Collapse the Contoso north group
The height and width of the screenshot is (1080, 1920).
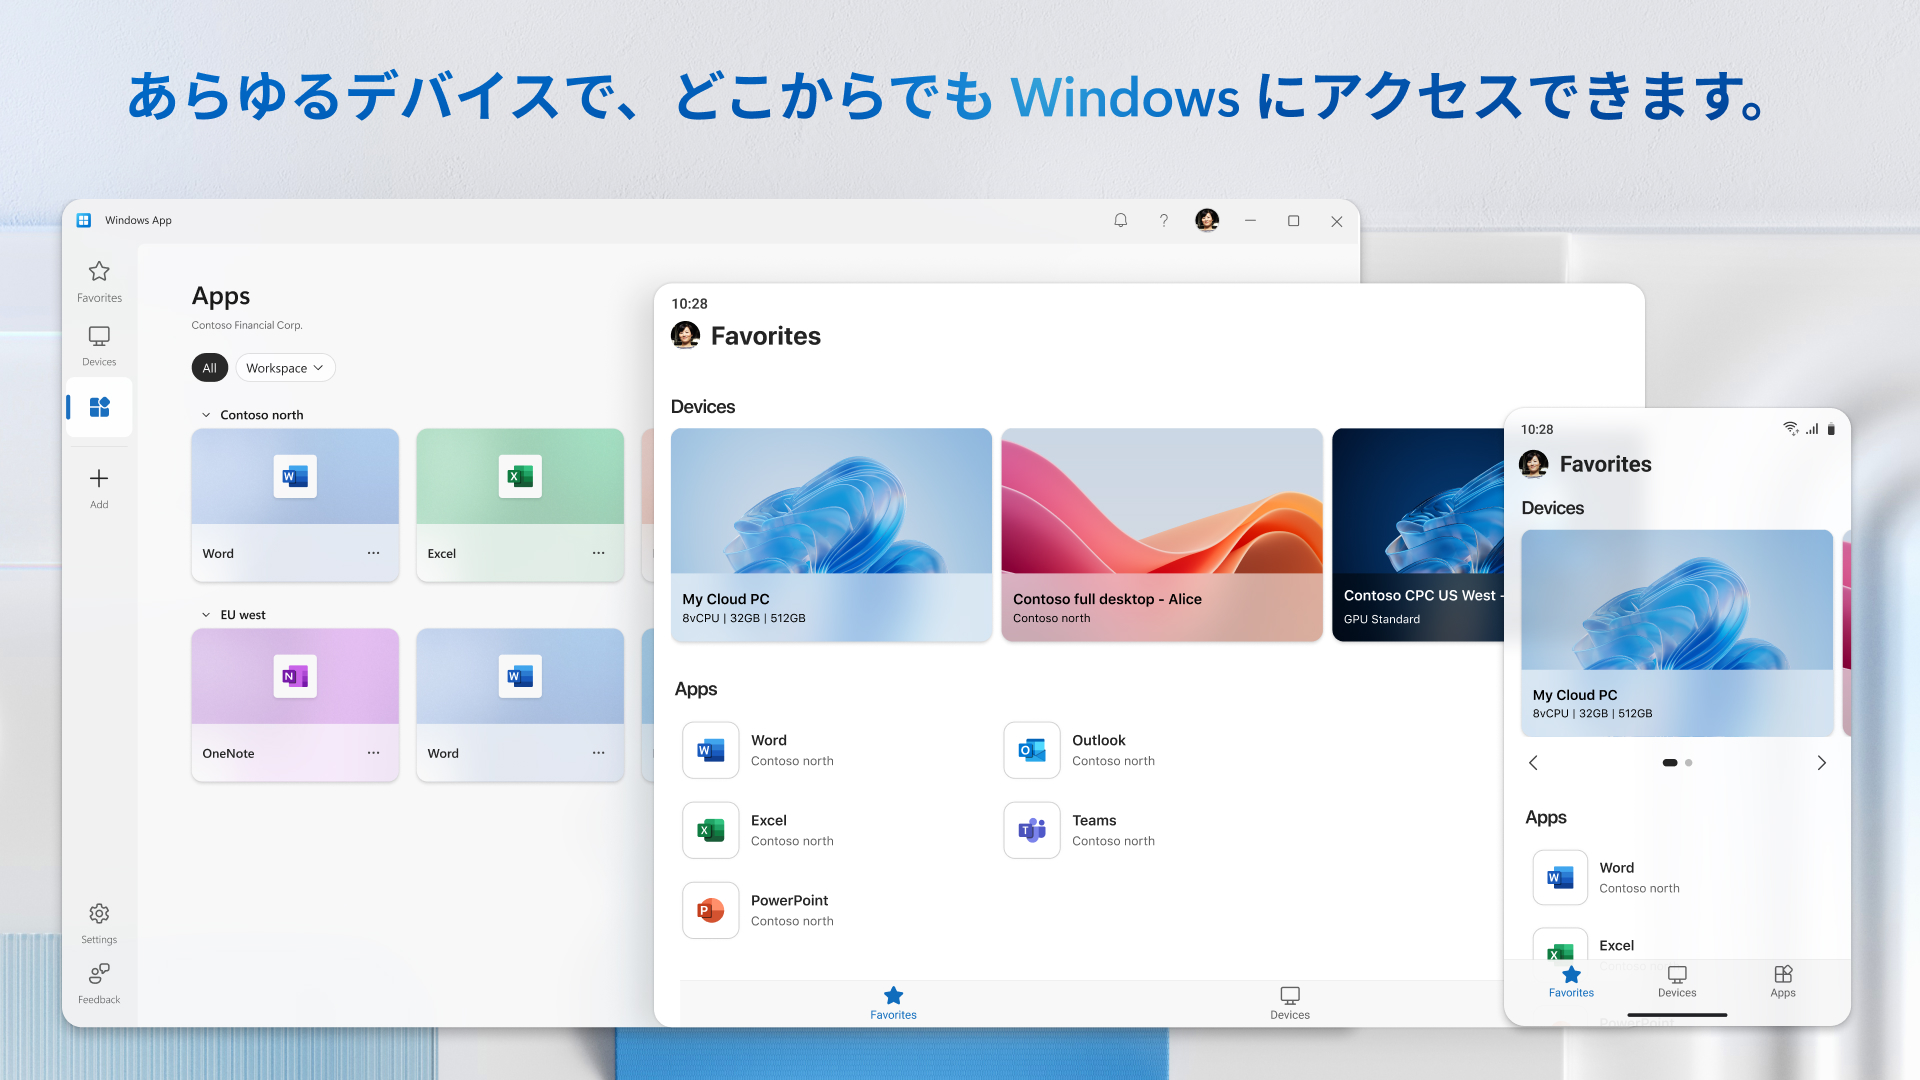coord(206,415)
